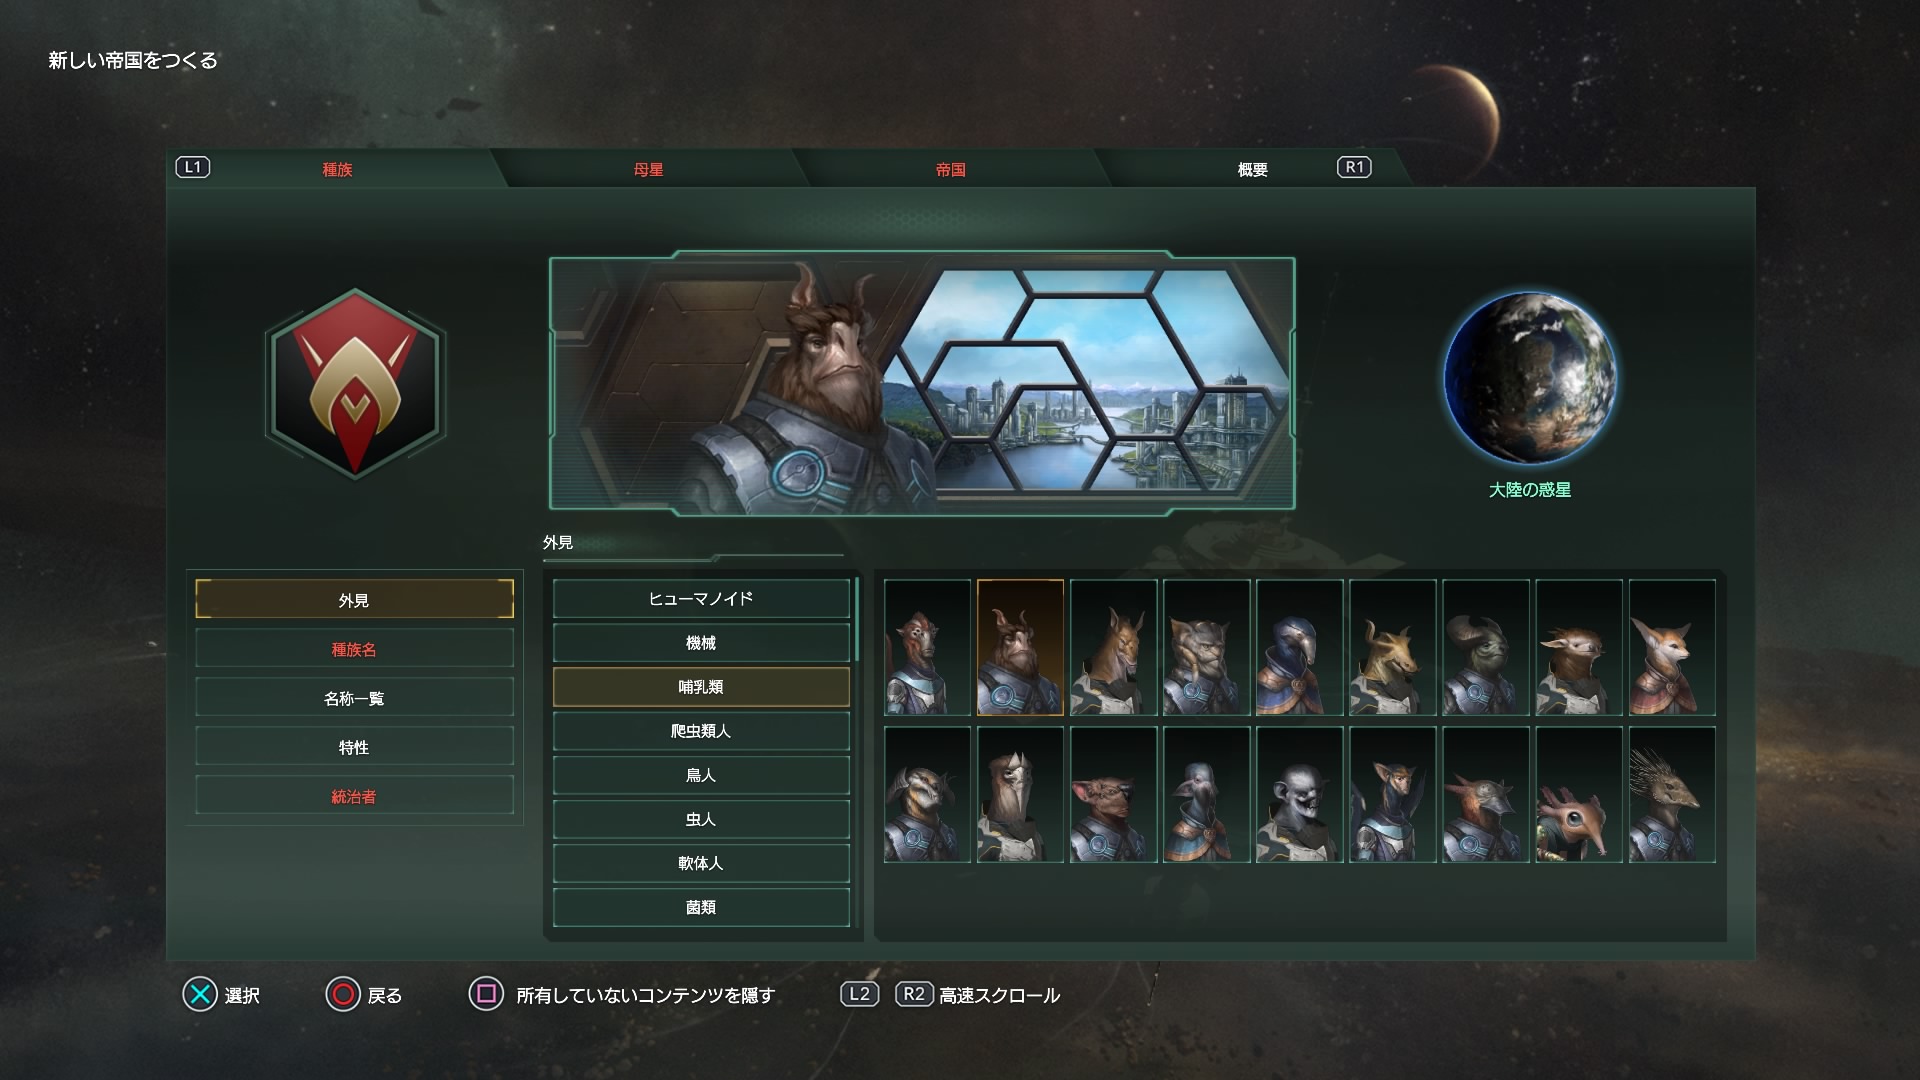The width and height of the screenshot is (1920, 1080).
Task: Select the 統治者 option
Action: coord(354,796)
